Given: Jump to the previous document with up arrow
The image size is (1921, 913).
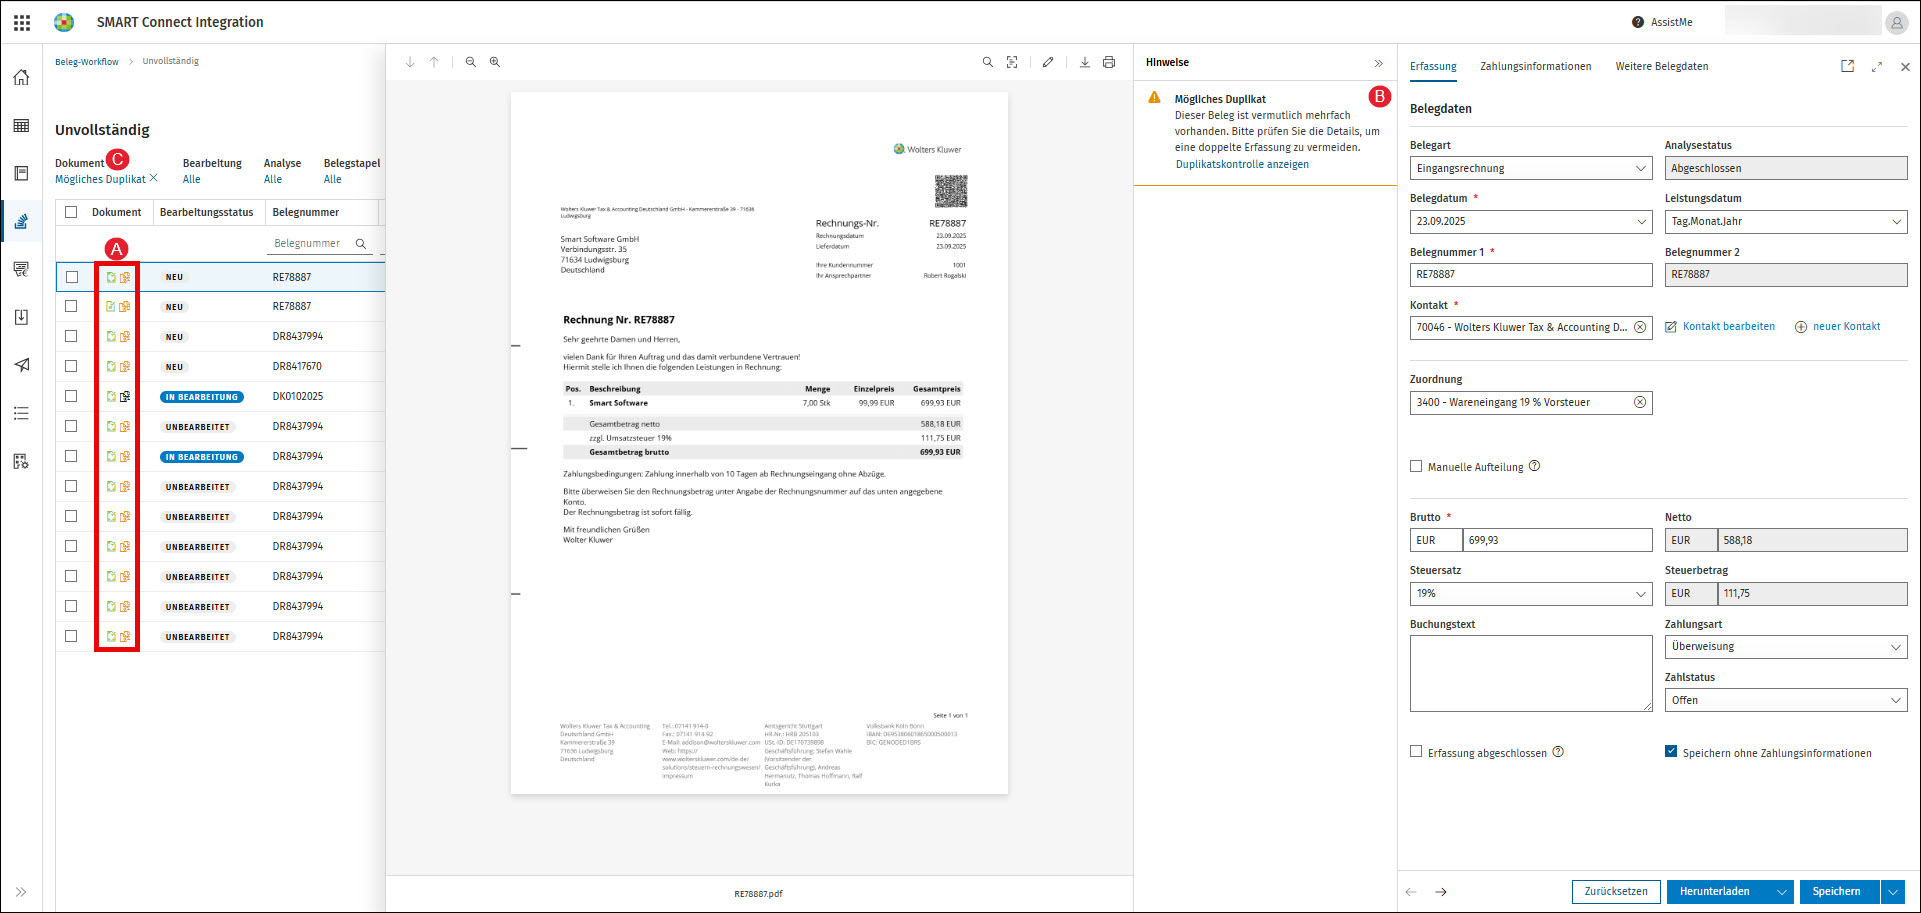Looking at the screenshot, I should [434, 62].
